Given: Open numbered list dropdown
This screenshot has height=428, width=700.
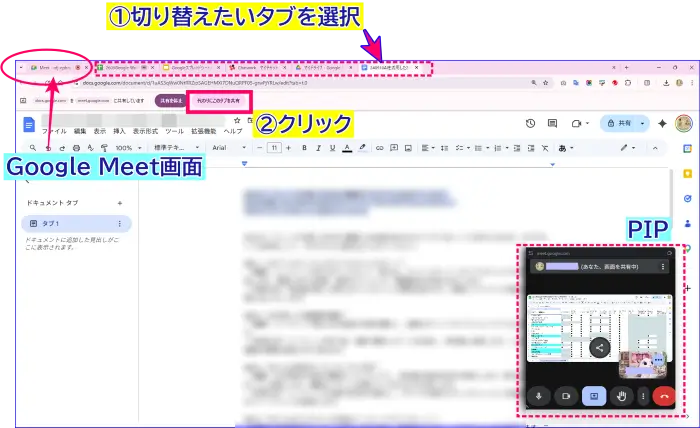Looking at the screenshot, I should [x=500, y=148].
